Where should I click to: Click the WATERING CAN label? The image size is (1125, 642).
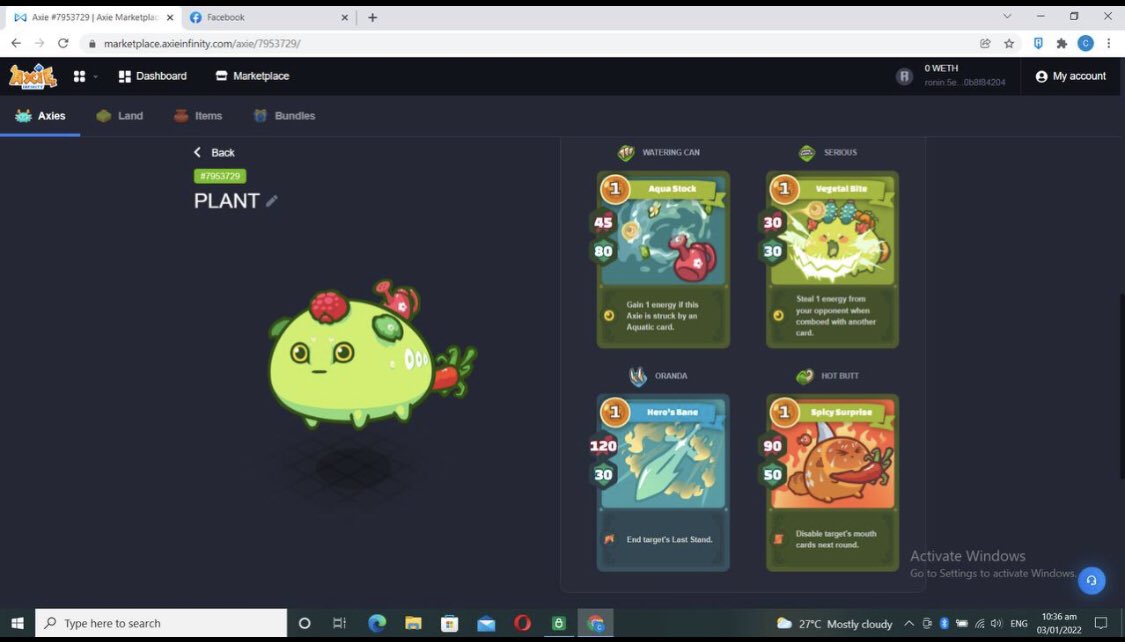click(671, 152)
